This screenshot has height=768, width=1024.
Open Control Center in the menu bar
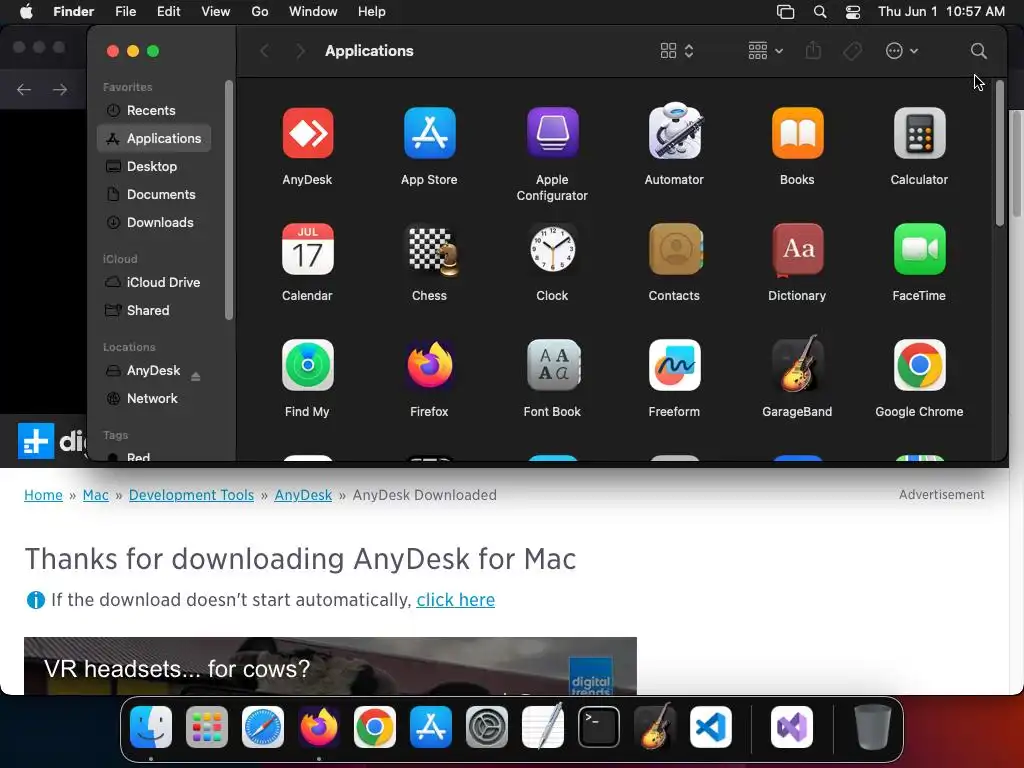coord(853,12)
